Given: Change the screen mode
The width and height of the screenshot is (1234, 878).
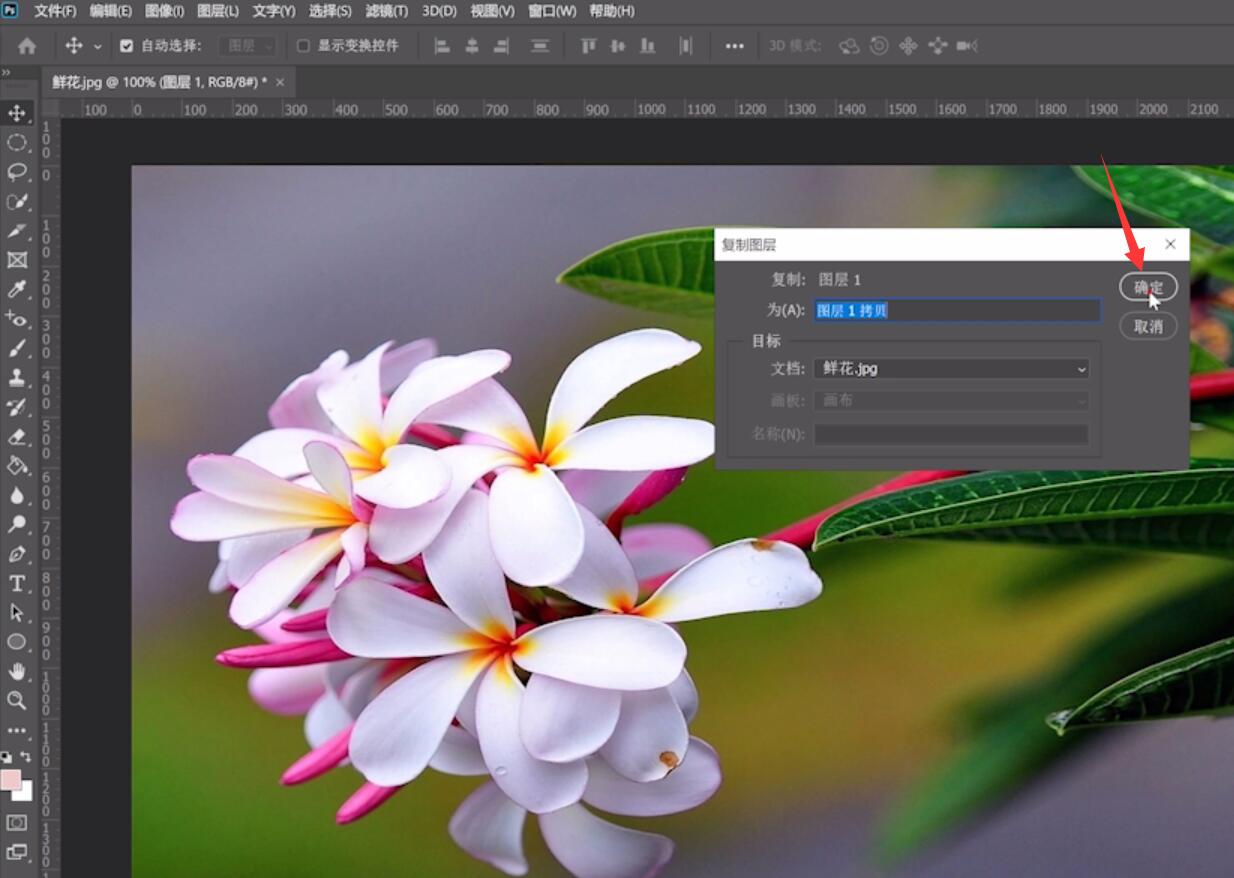Looking at the screenshot, I should pos(17,852).
